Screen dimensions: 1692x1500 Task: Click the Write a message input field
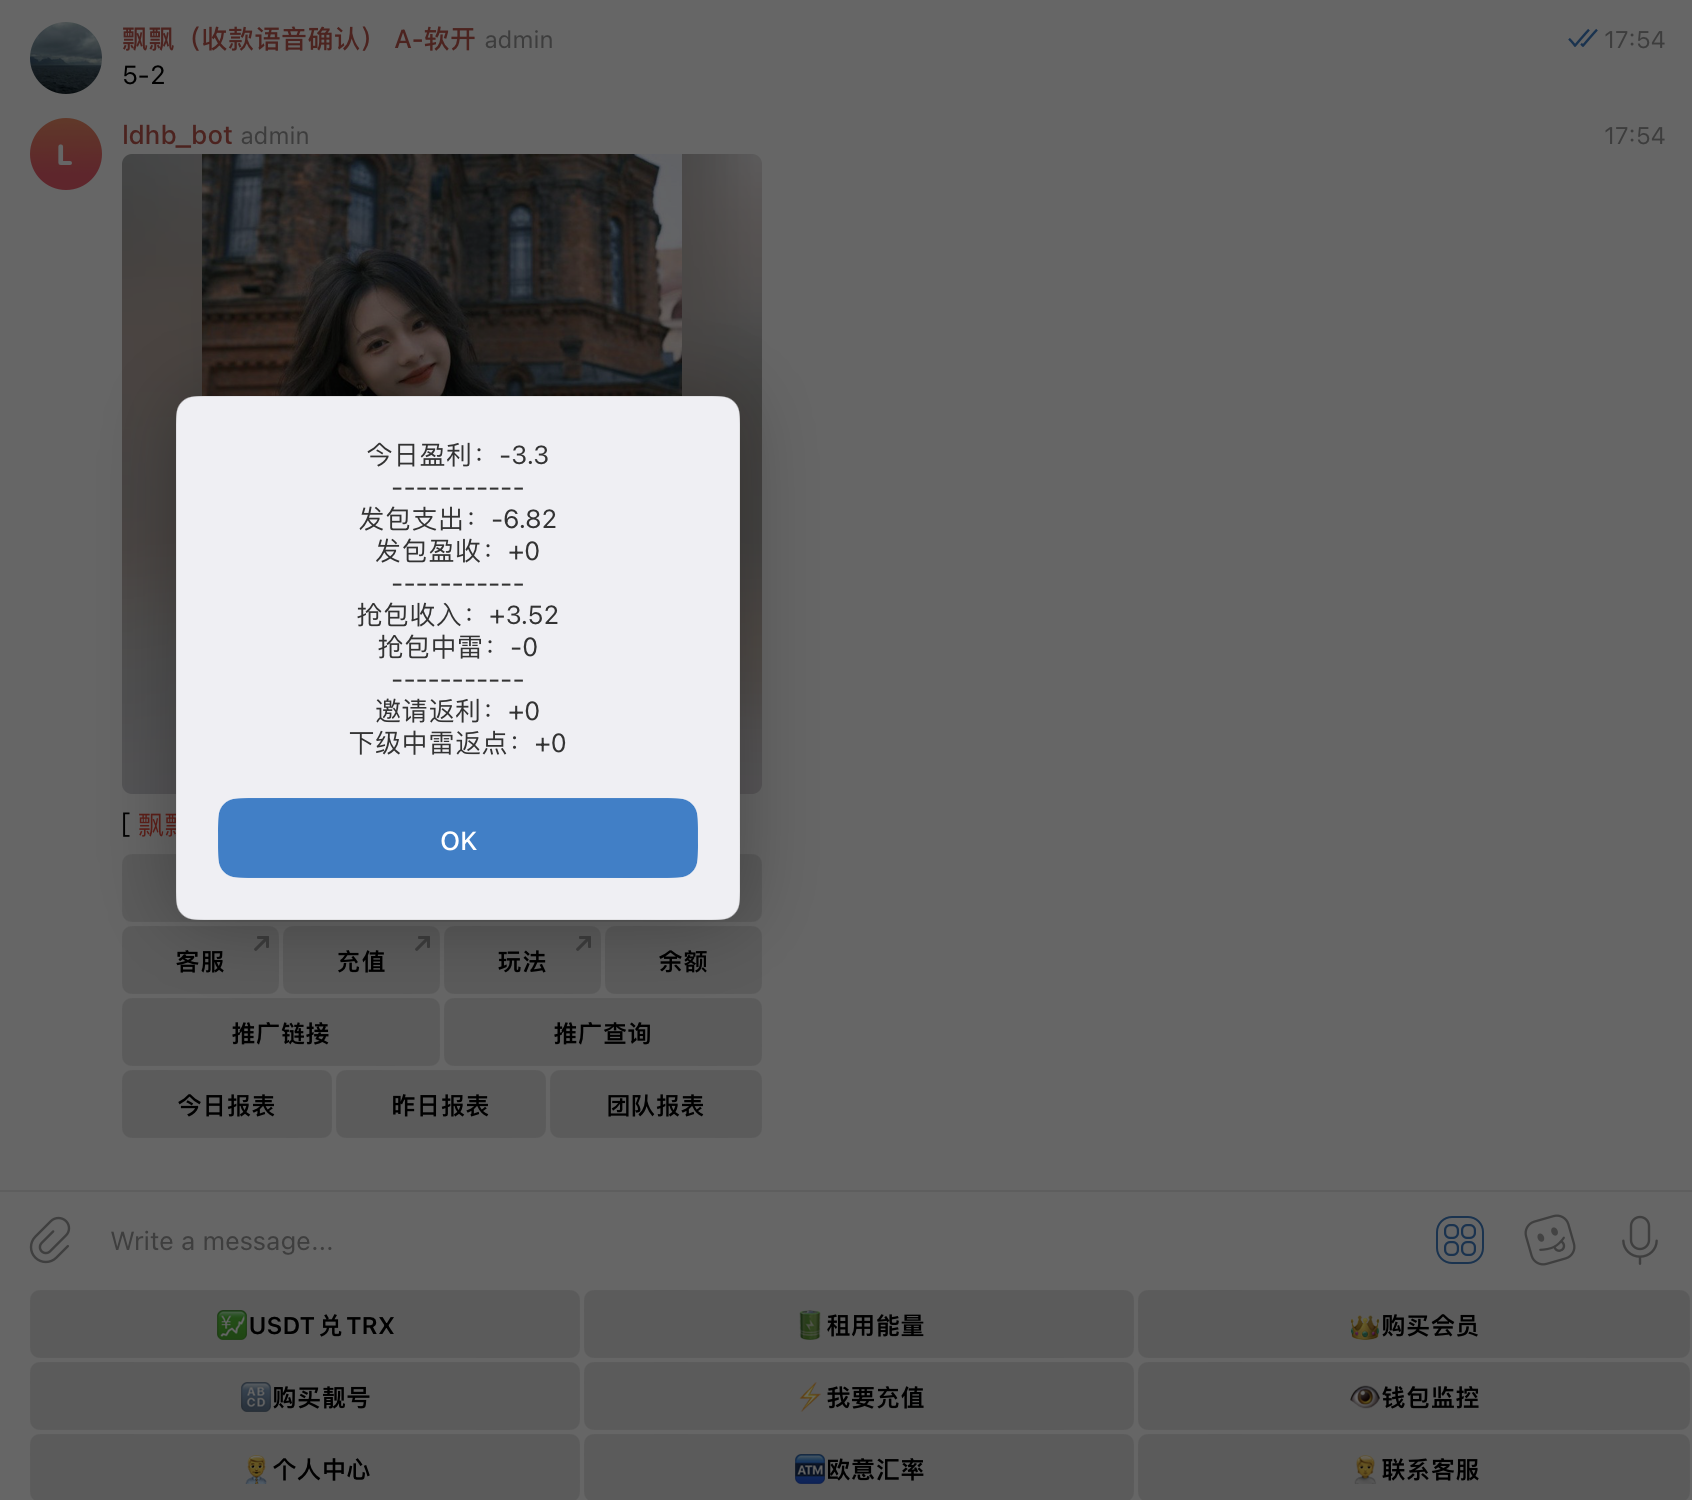[x=700, y=1240]
